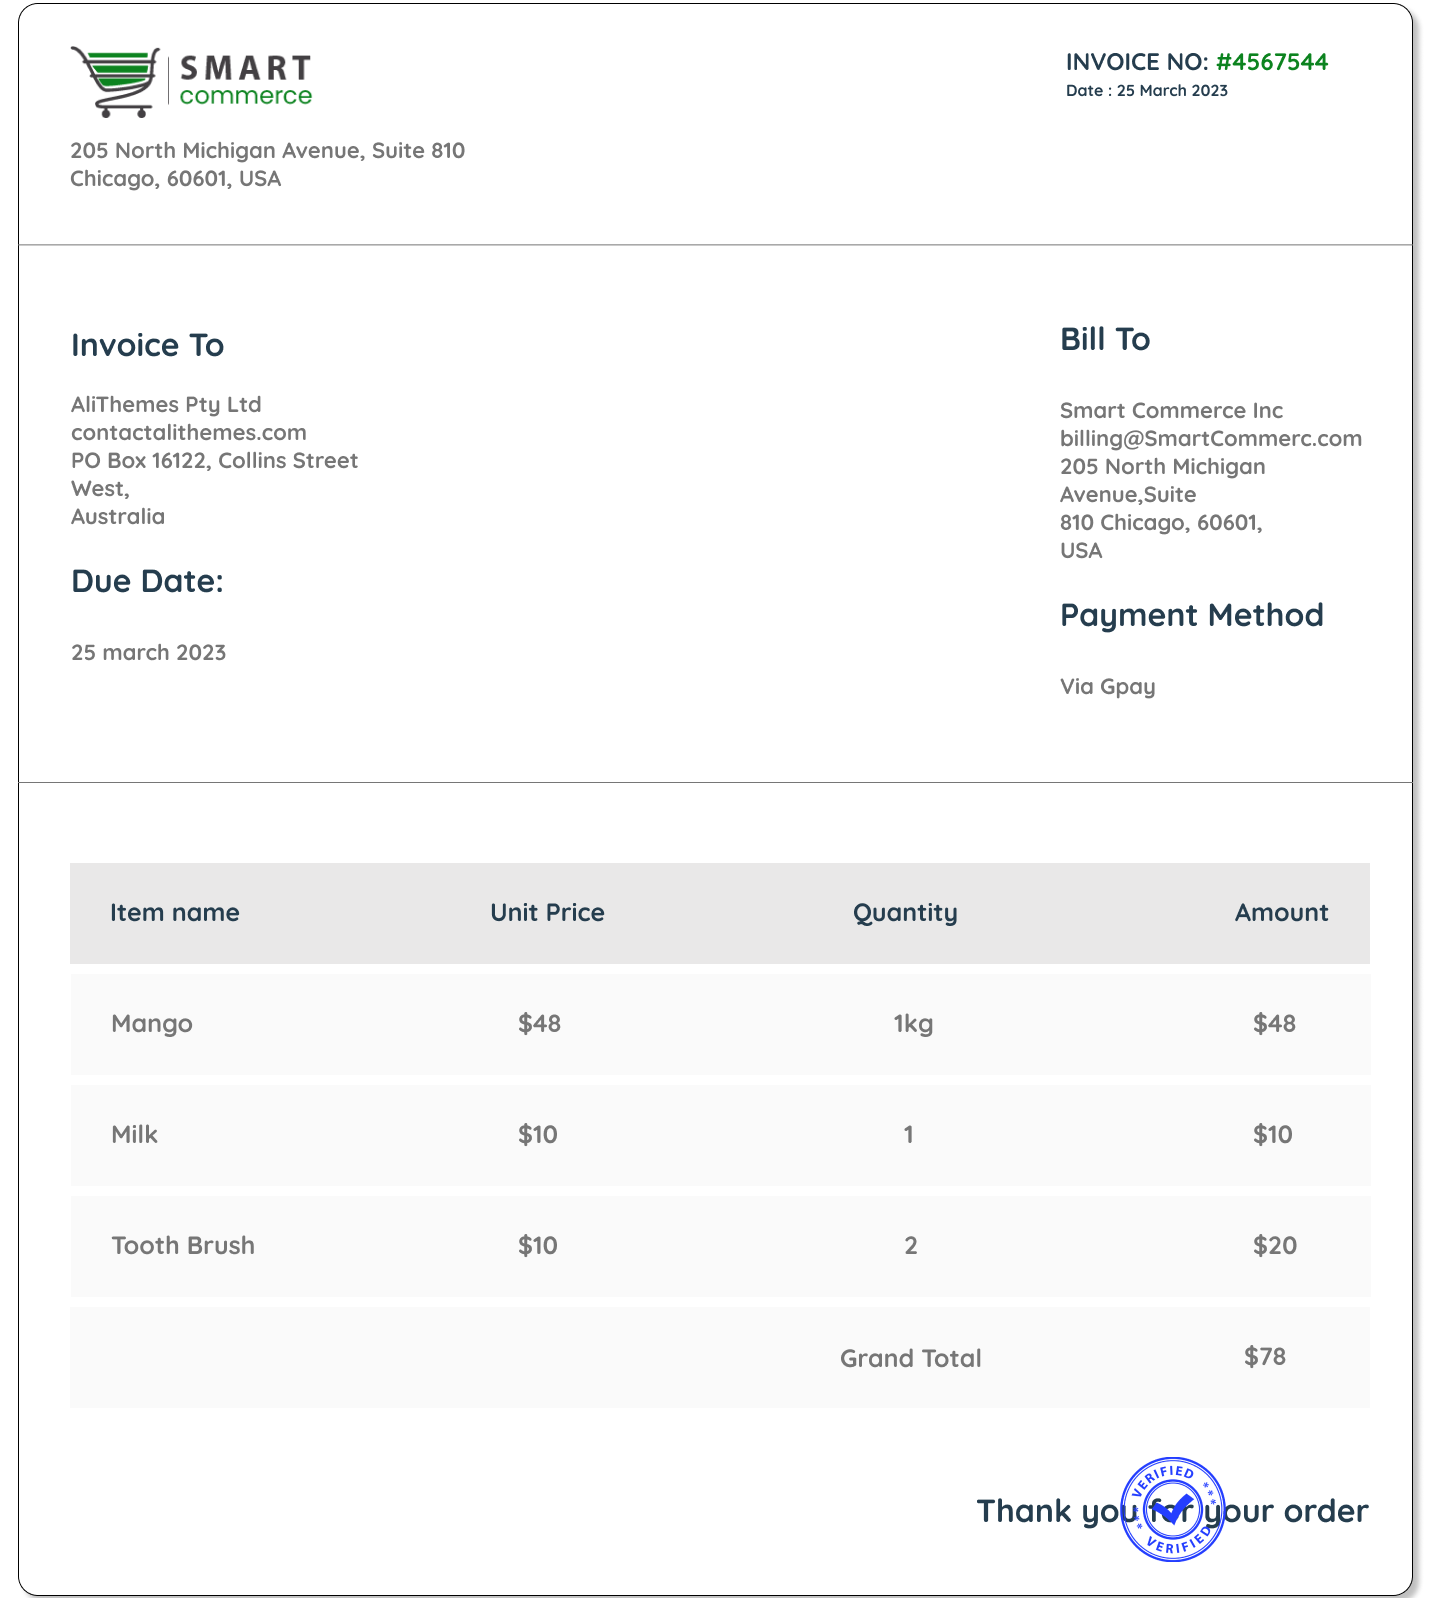Click the invoice number #4567544
The width and height of the screenshot is (1429, 1598).
coord(1271,62)
